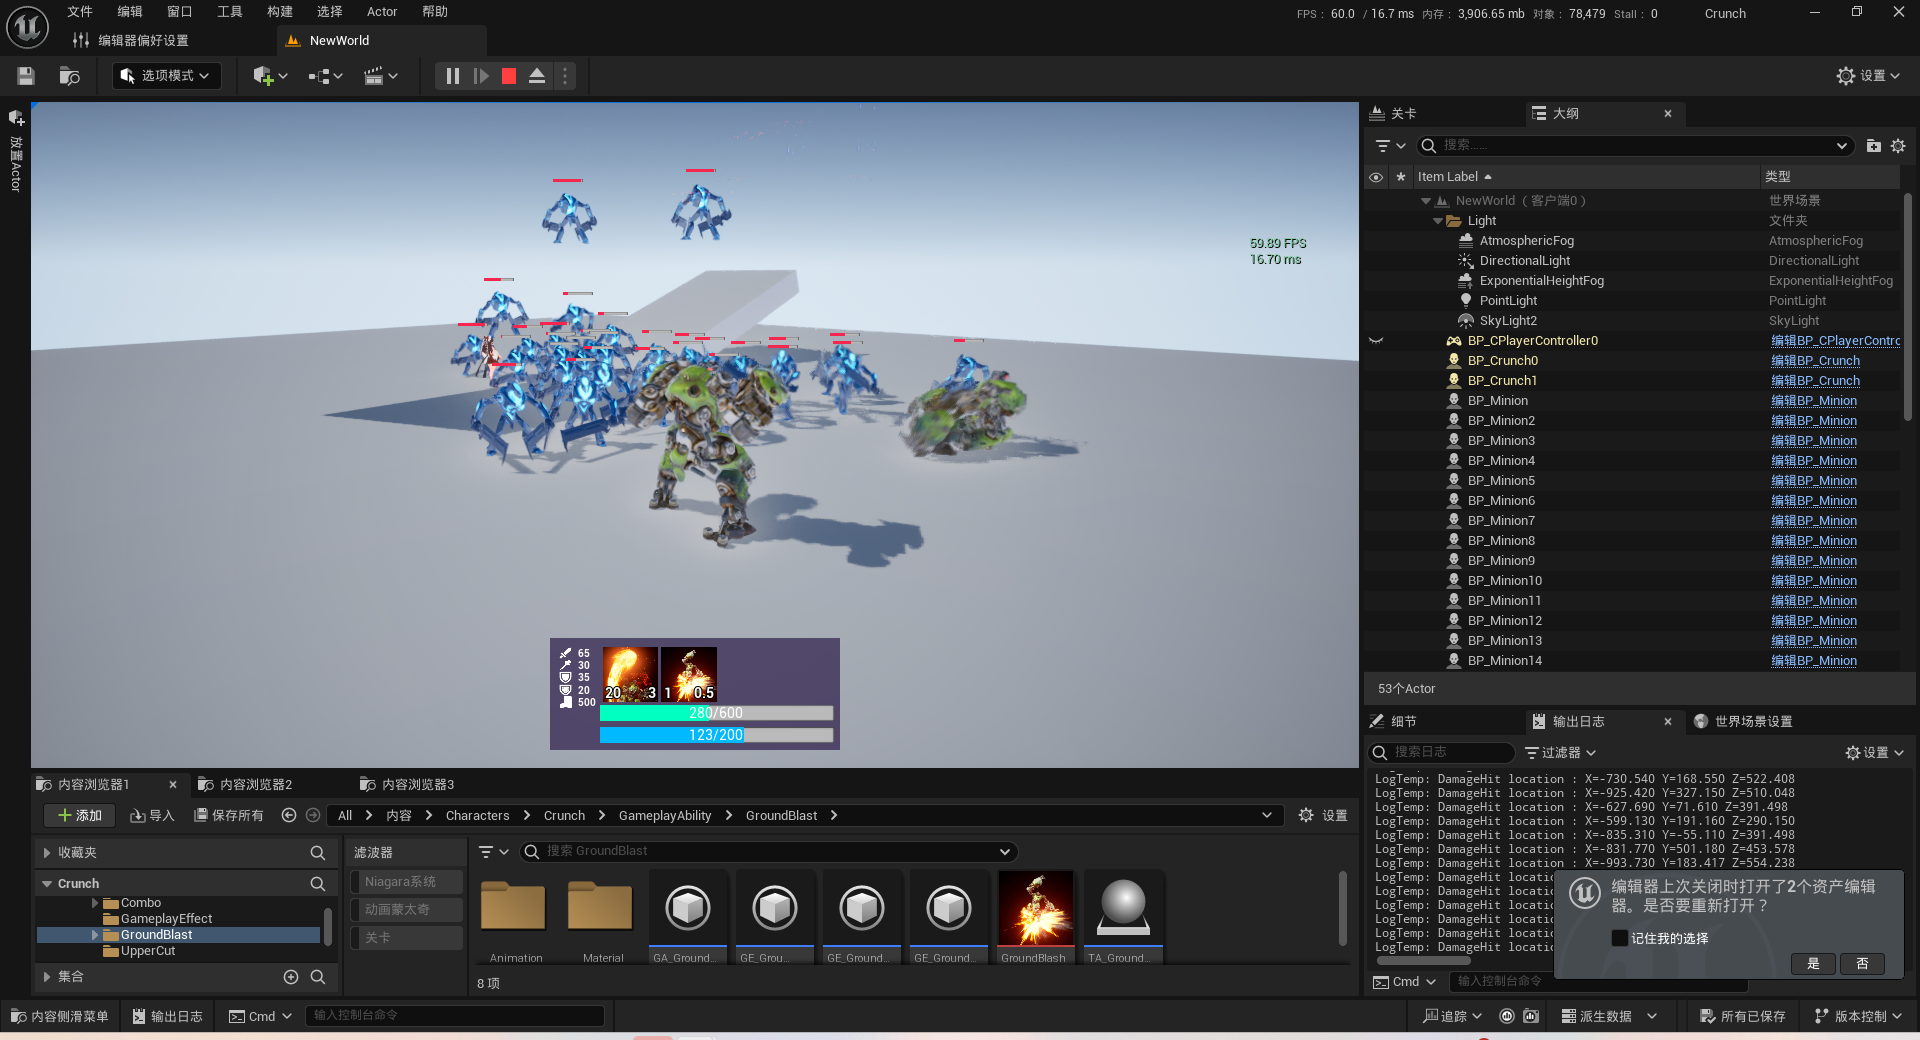Open play options three-dot menu
This screenshot has width=1920, height=1040.
tap(565, 76)
